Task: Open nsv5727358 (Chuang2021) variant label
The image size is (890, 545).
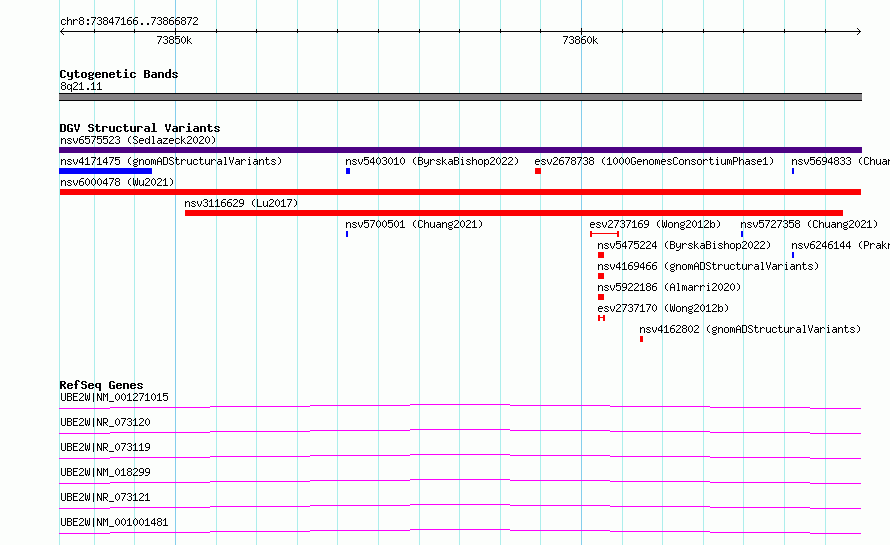Action: [x=809, y=224]
